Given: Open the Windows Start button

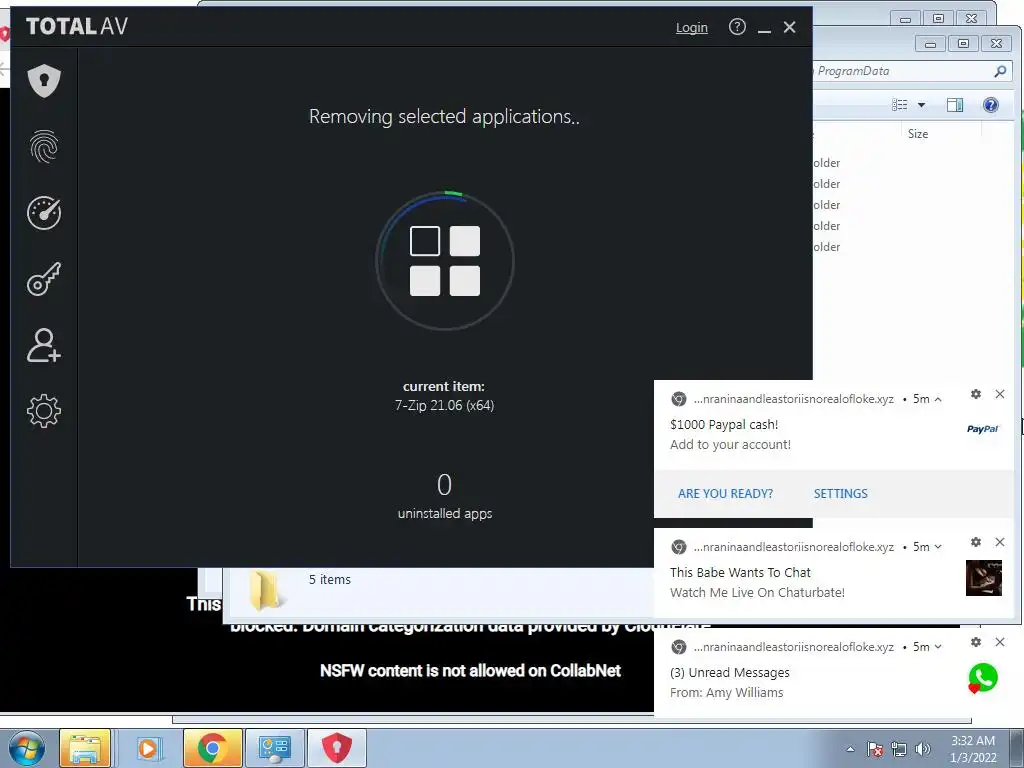Looking at the screenshot, I should coord(26,748).
